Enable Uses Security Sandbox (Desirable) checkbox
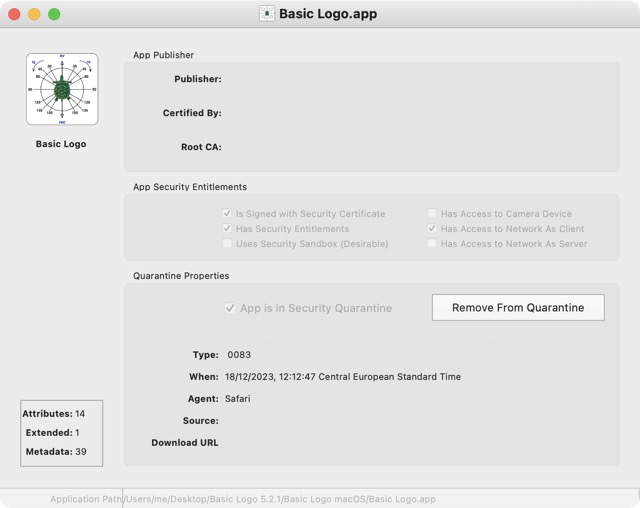Viewport: 640px width, 508px height. click(x=228, y=244)
